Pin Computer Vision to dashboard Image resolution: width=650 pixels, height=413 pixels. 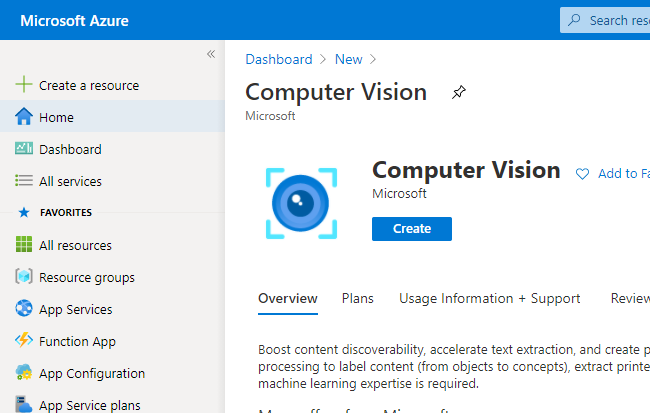point(458,93)
